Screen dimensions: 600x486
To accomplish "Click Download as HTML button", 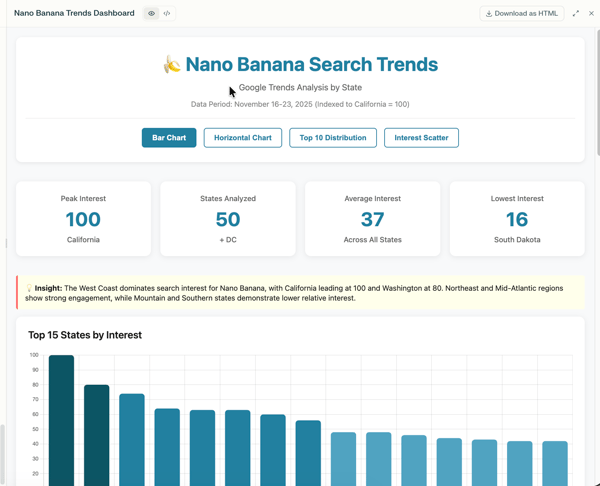I will tap(522, 13).
